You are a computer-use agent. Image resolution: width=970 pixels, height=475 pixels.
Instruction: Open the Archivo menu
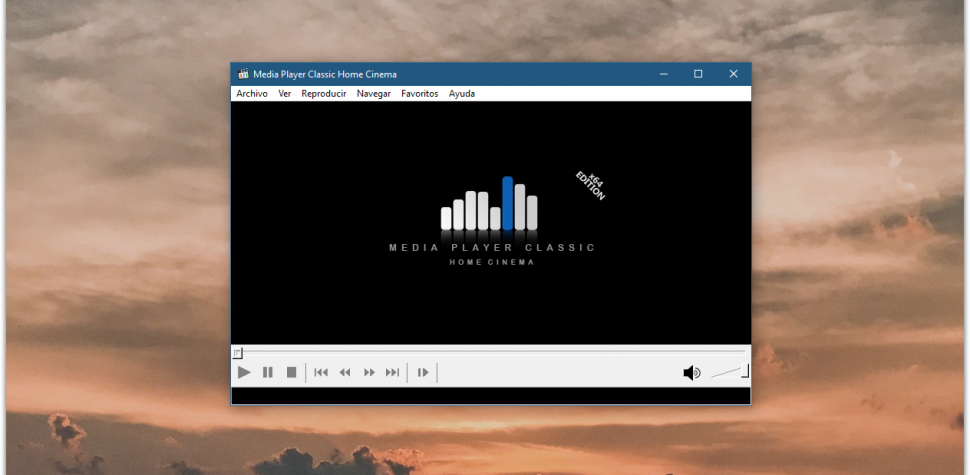[x=252, y=94]
